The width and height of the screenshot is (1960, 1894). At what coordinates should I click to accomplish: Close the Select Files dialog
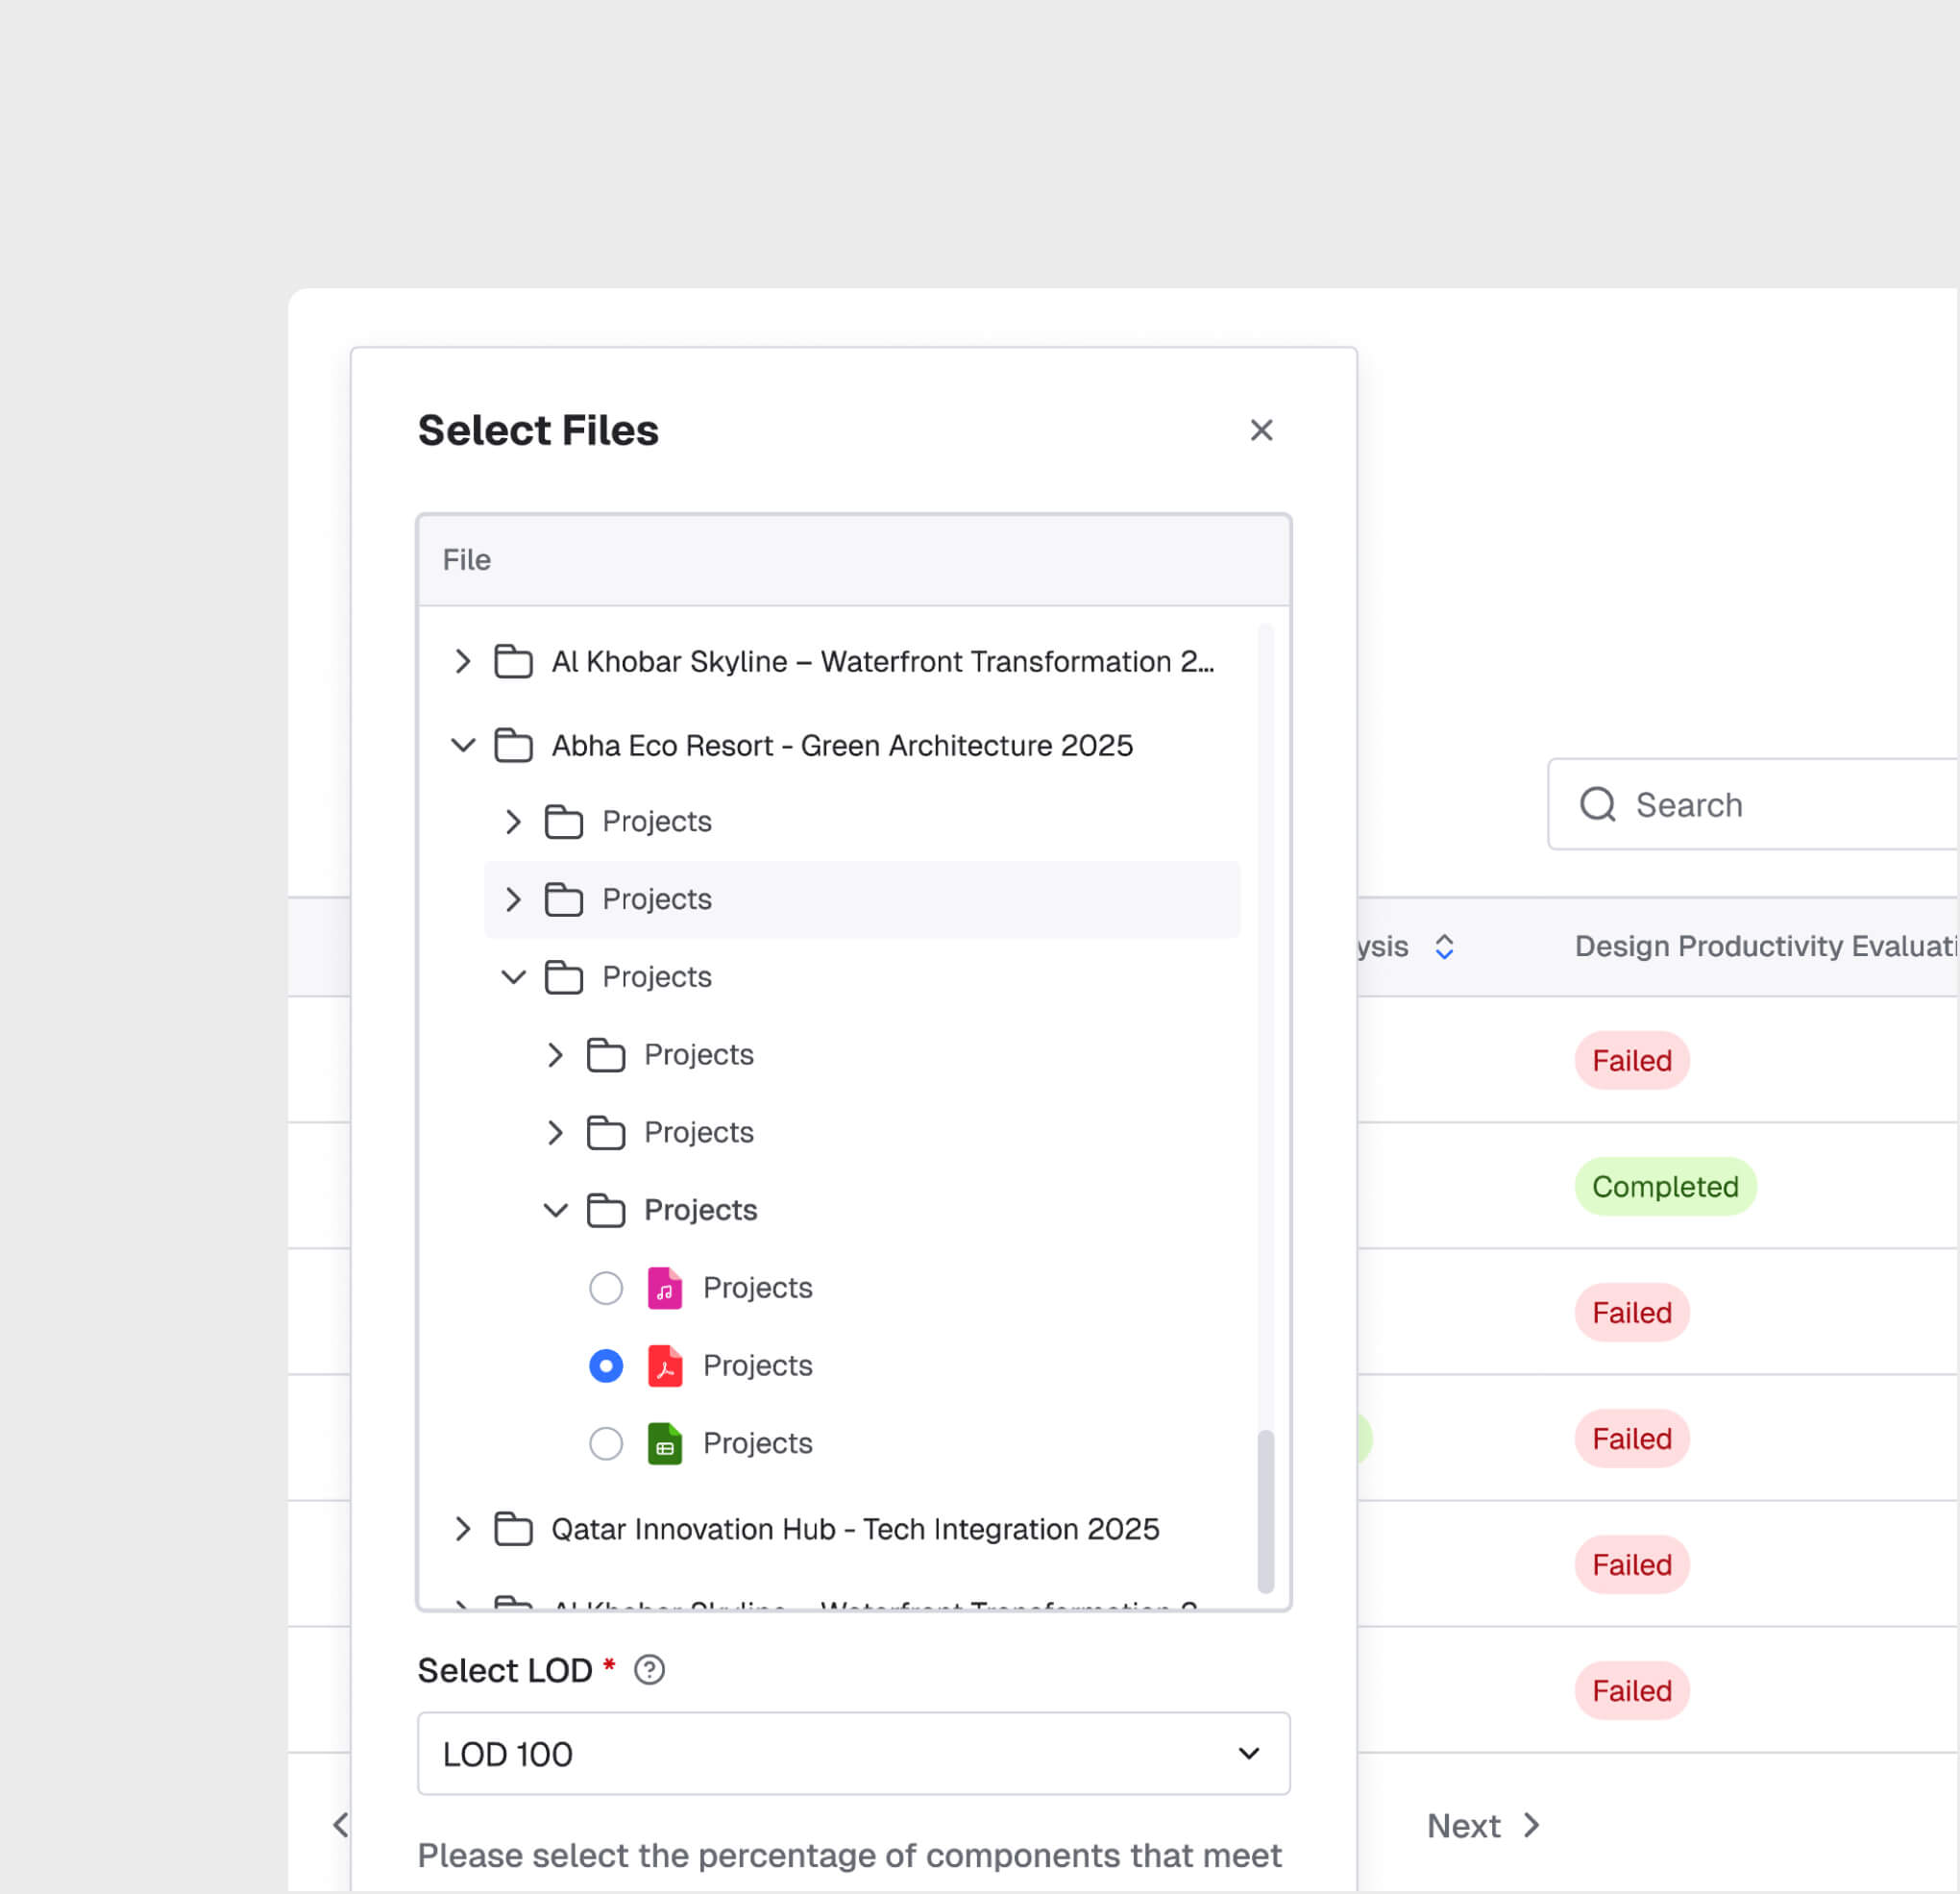[1261, 430]
